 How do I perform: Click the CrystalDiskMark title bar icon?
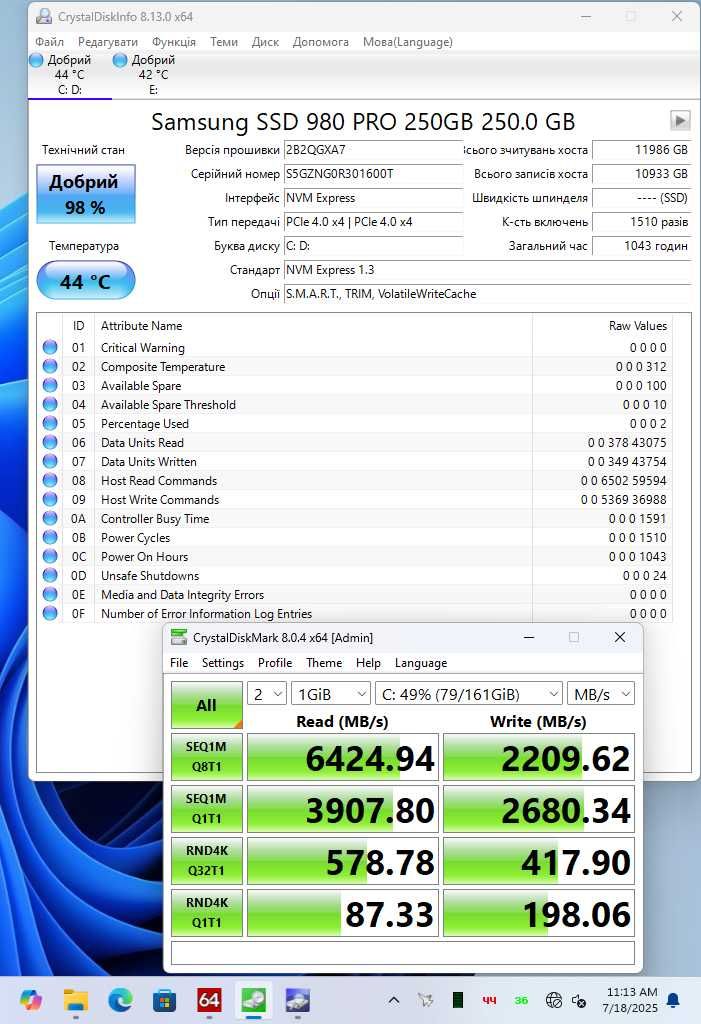(x=178, y=637)
